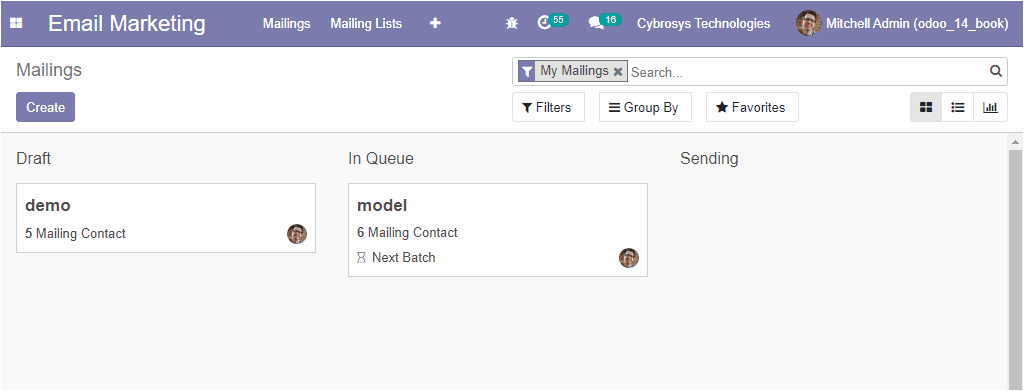Switch to Kanban view
The width and height of the screenshot is (1024, 391).
coord(926,107)
